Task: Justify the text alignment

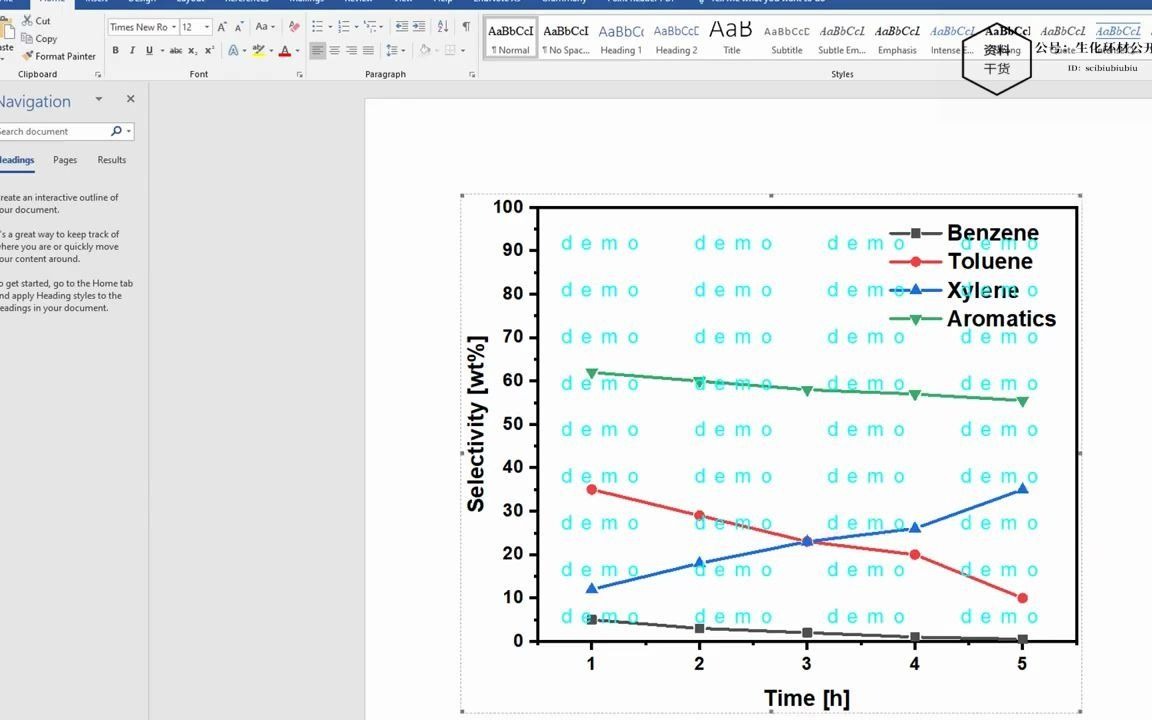Action: [368, 51]
